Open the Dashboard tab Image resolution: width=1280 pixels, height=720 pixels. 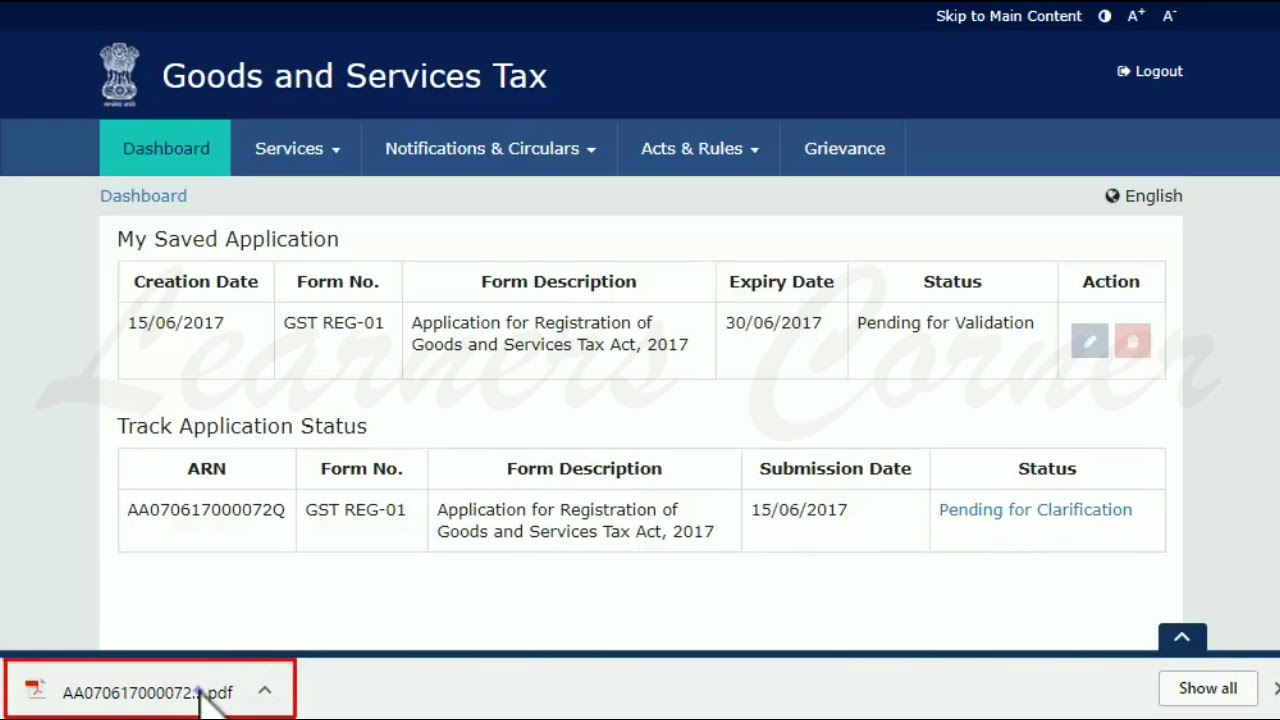coord(165,148)
